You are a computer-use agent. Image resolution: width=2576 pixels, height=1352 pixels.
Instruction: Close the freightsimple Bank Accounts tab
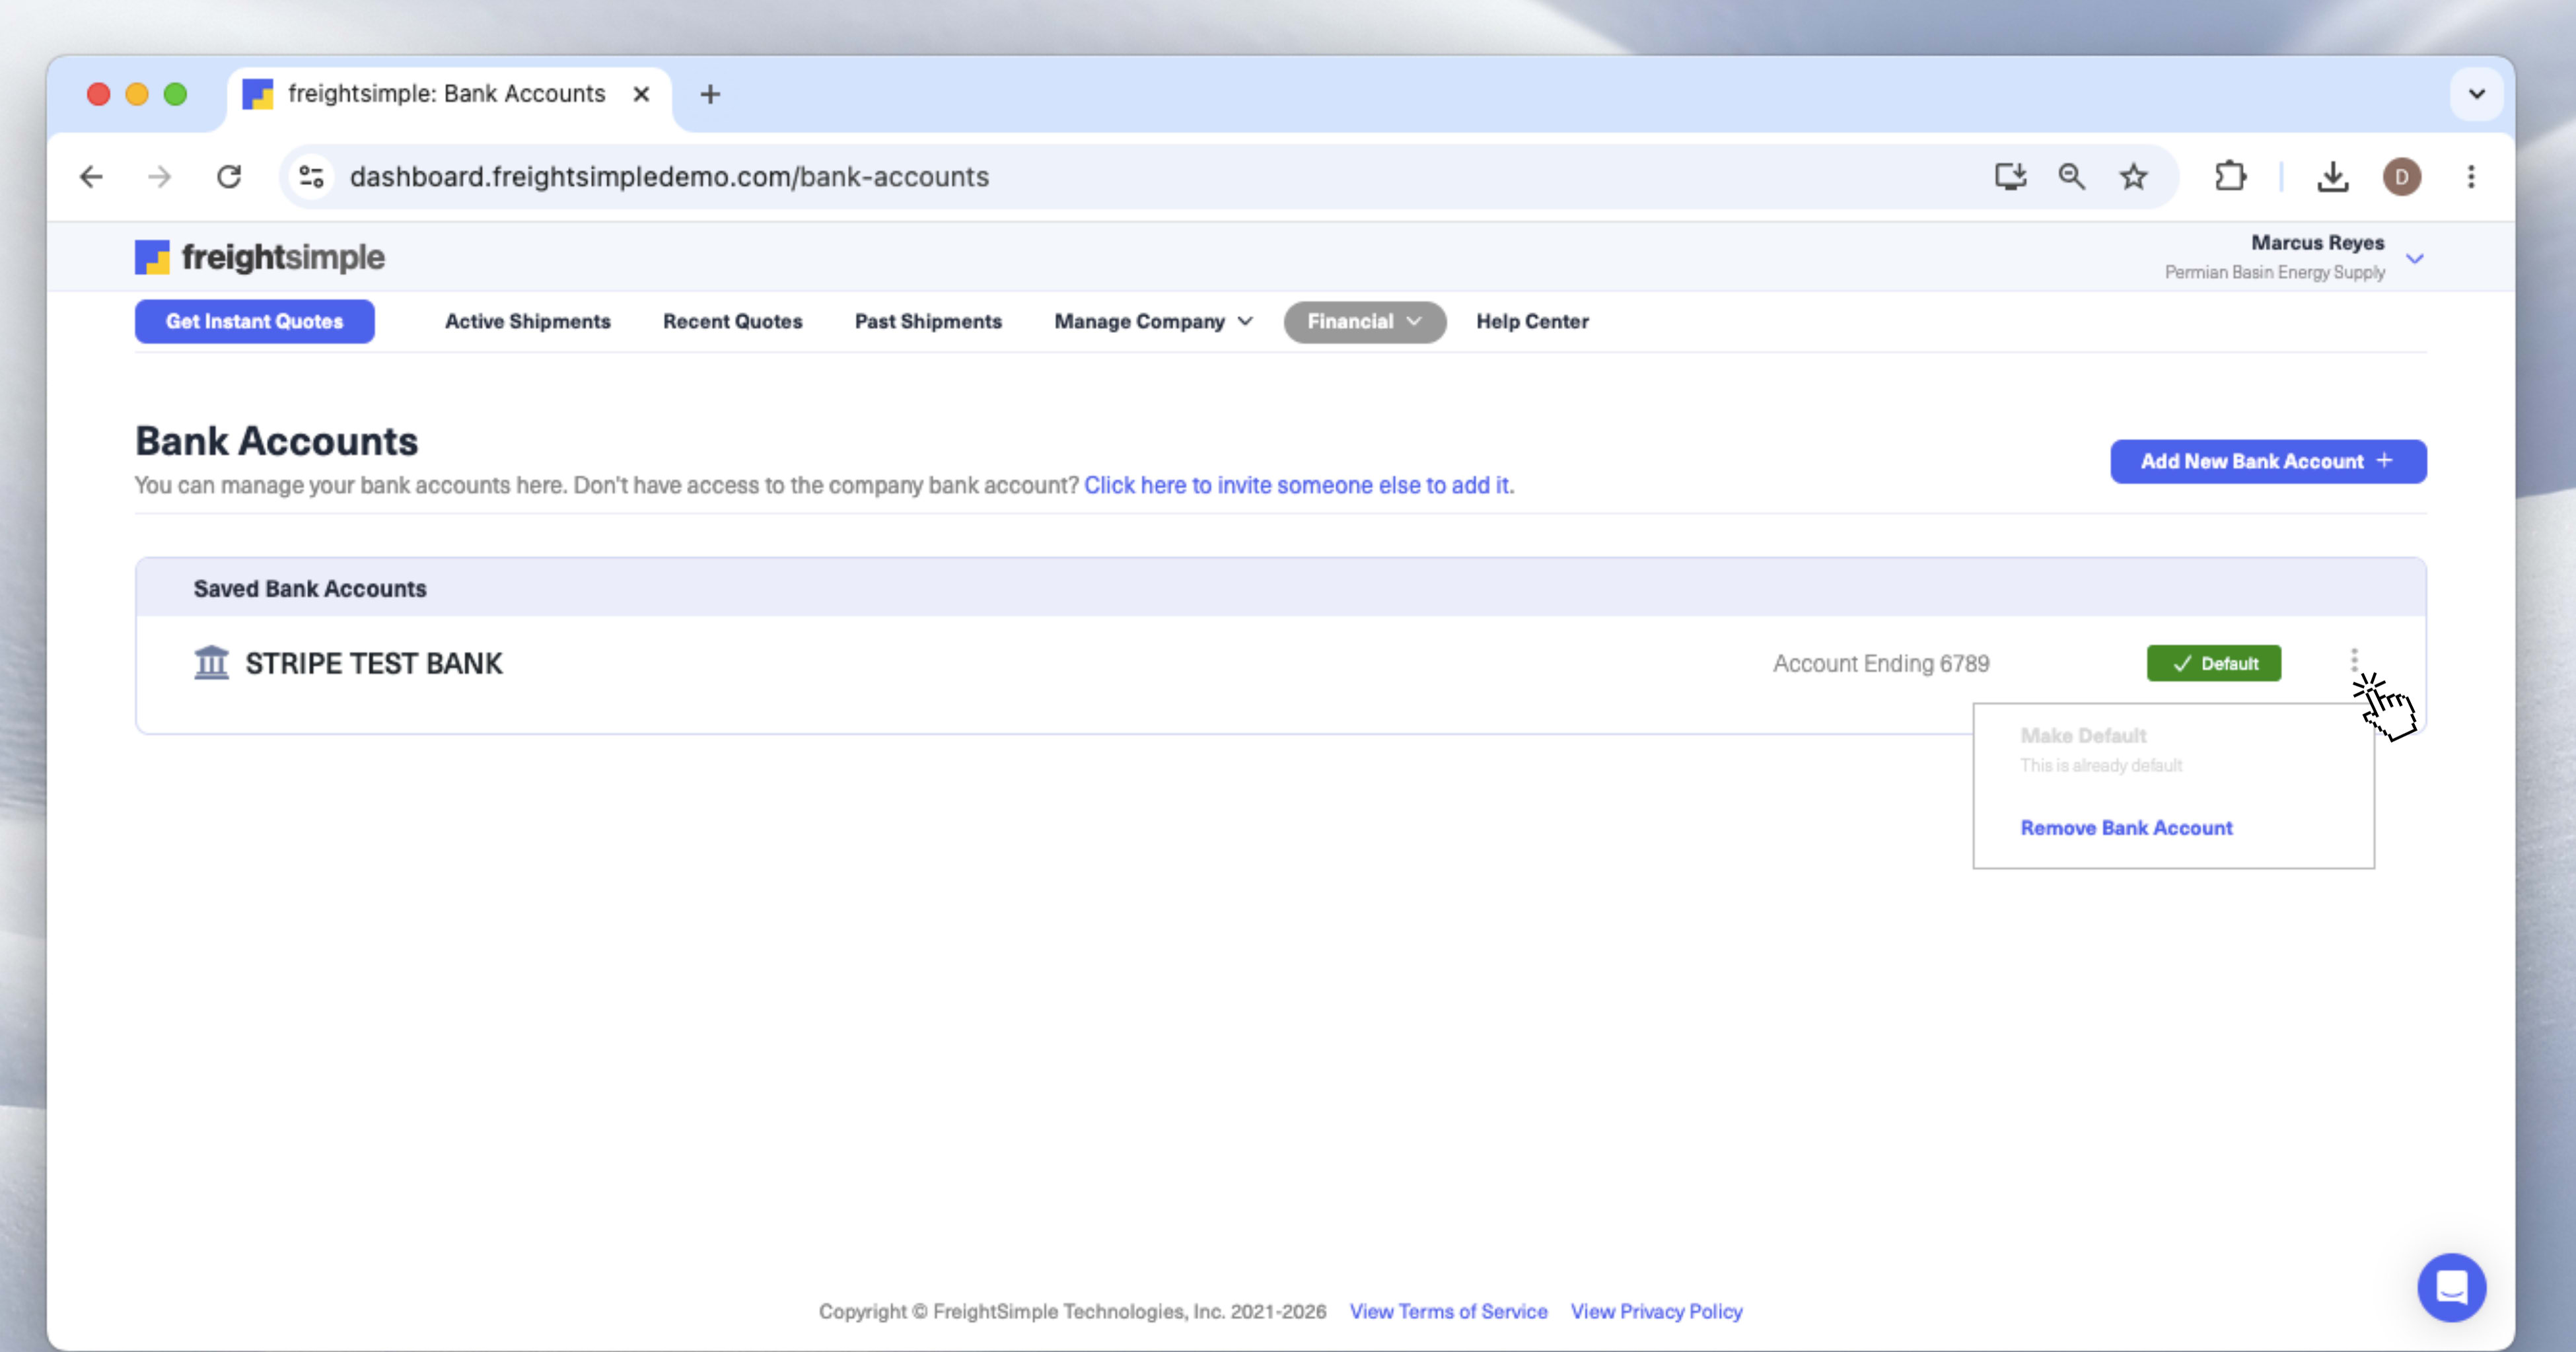[642, 94]
